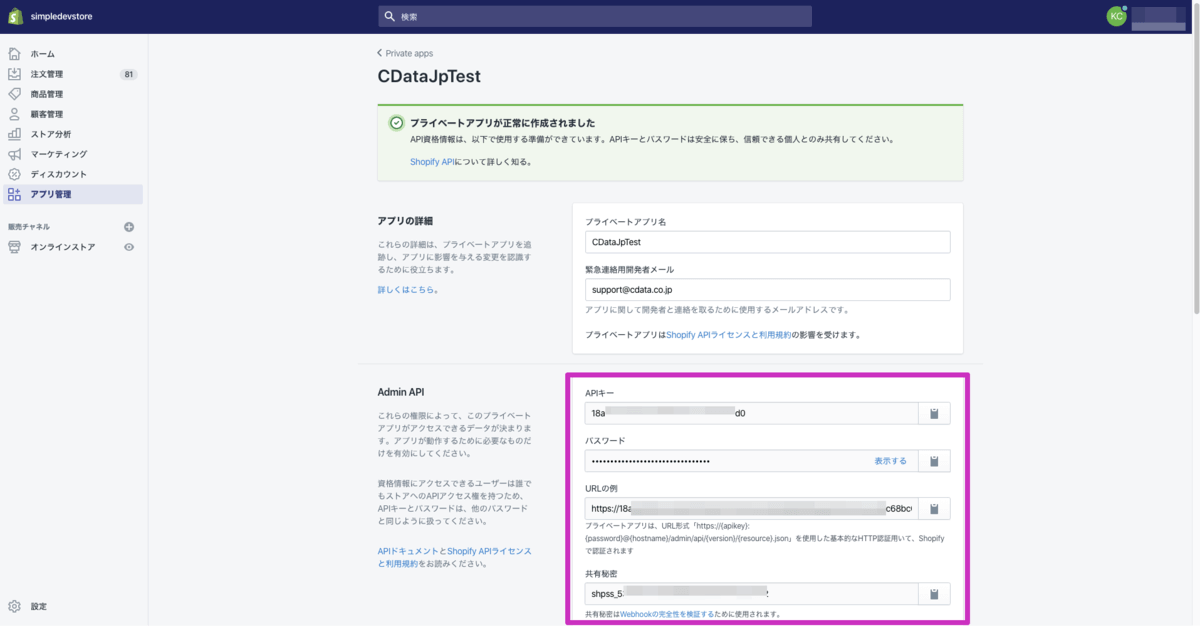Open the APIドキュメント link

(408, 551)
